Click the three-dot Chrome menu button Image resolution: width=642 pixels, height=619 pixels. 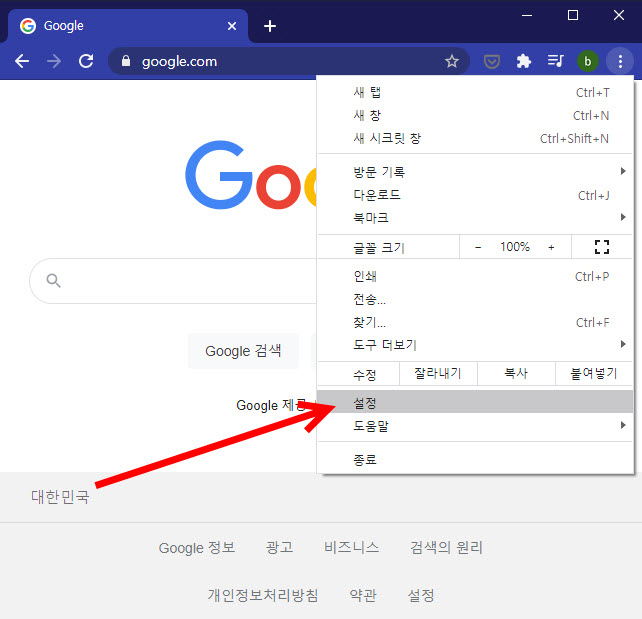click(x=620, y=61)
